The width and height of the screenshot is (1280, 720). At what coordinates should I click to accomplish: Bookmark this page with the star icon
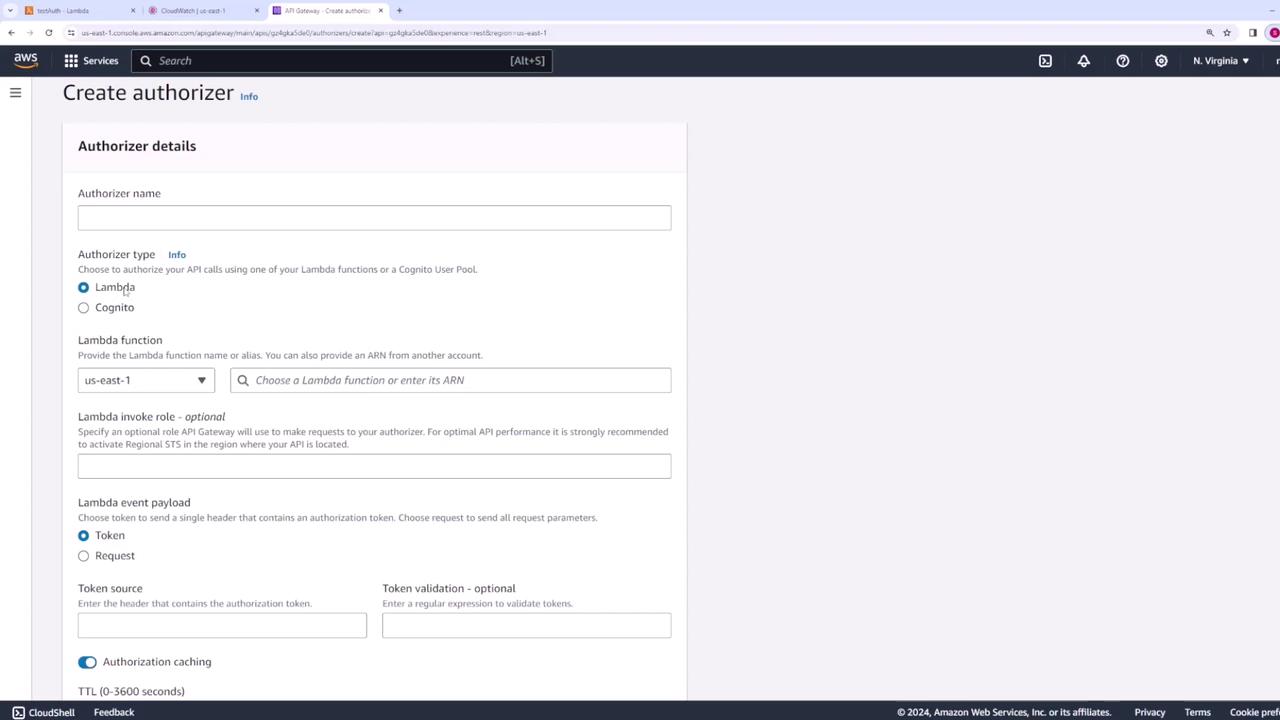point(1227,33)
